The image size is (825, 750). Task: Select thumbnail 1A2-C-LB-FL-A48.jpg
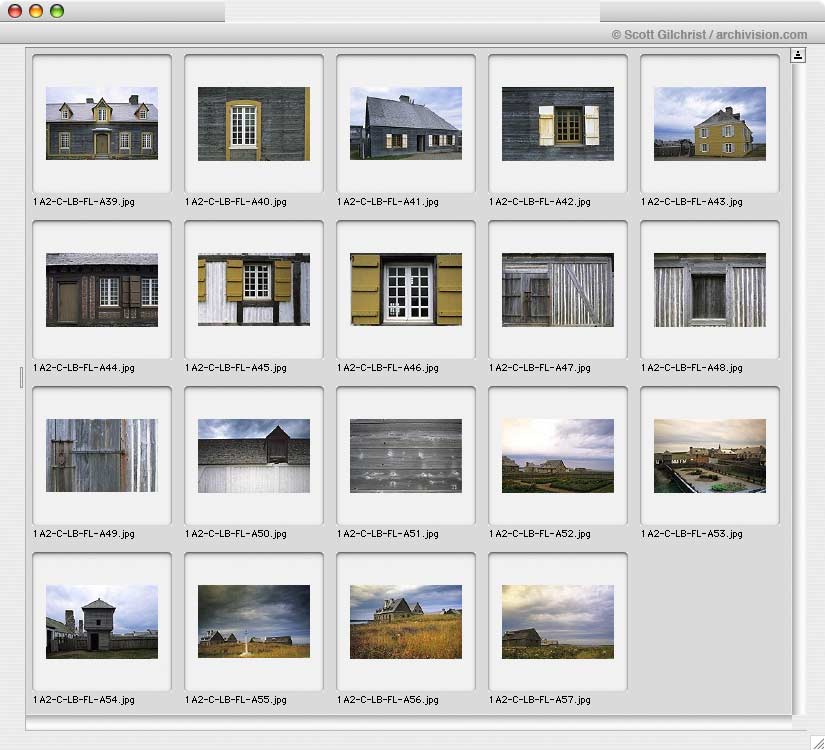click(x=710, y=289)
